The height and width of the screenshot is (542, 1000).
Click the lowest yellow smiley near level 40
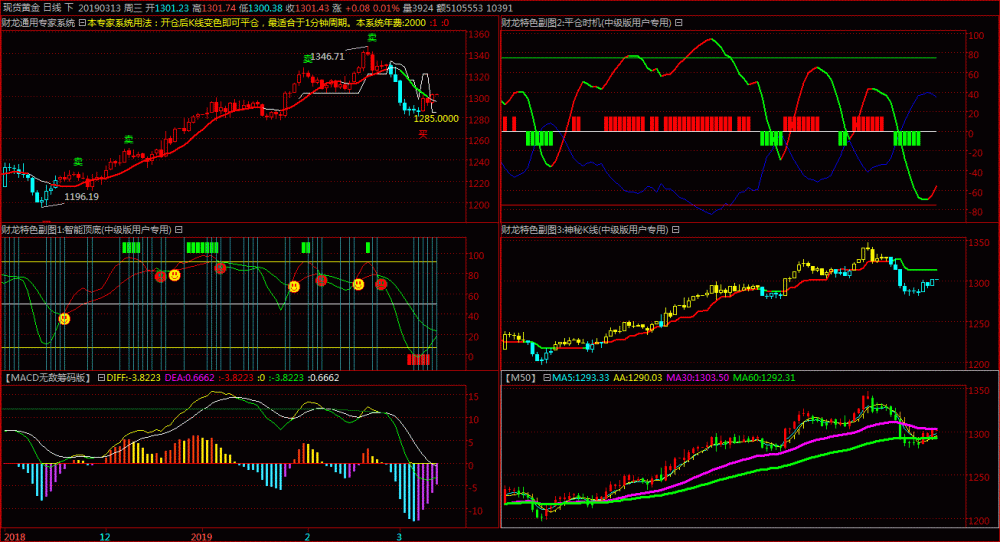coord(64,318)
